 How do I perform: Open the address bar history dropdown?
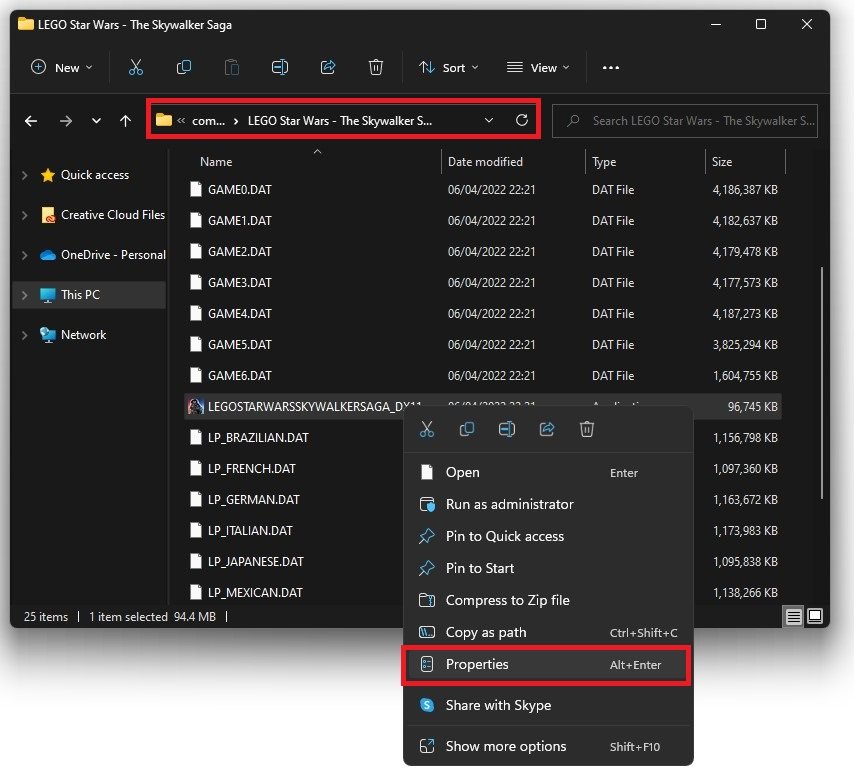[488, 120]
